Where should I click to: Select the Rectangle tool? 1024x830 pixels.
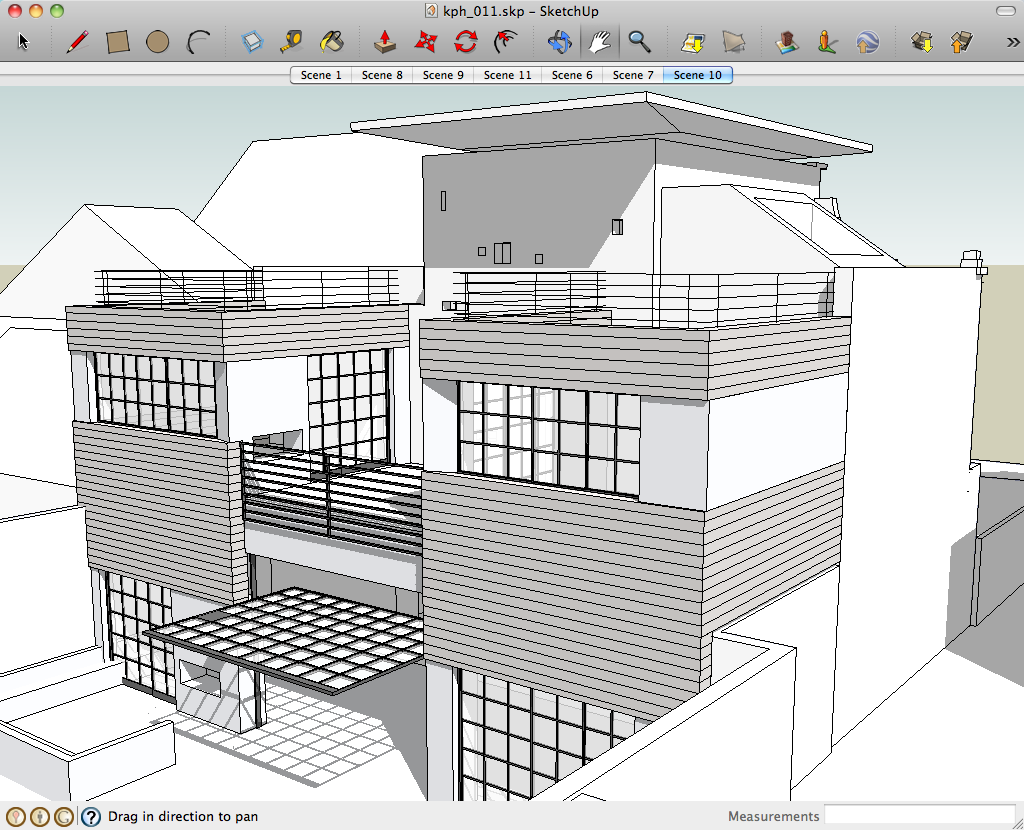pyautogui.click(x=118, y=42)
